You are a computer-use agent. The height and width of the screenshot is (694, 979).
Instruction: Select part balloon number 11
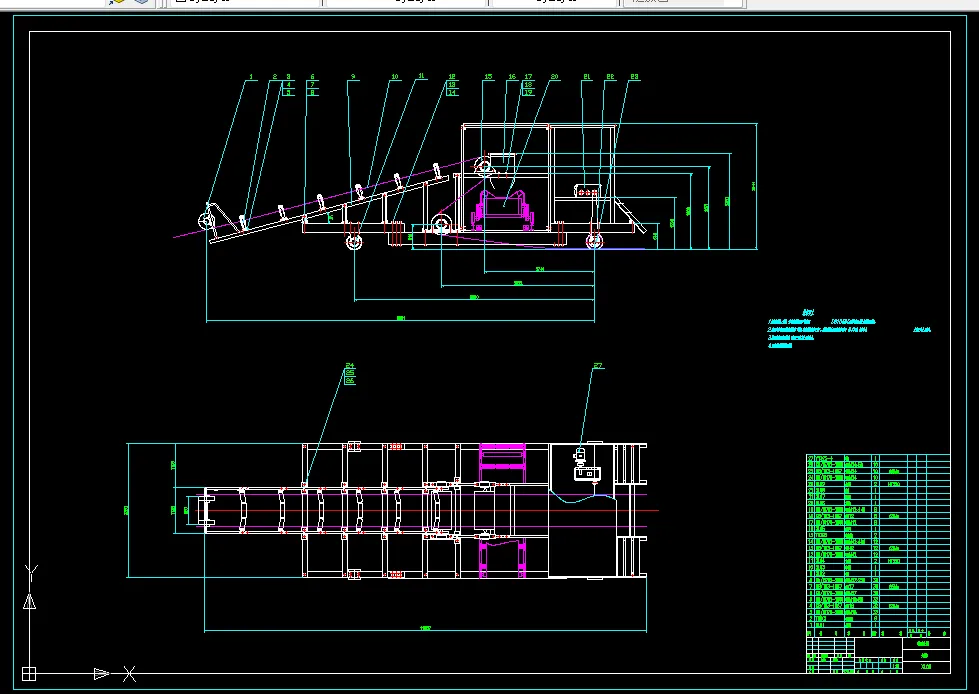tap(421, 77)
